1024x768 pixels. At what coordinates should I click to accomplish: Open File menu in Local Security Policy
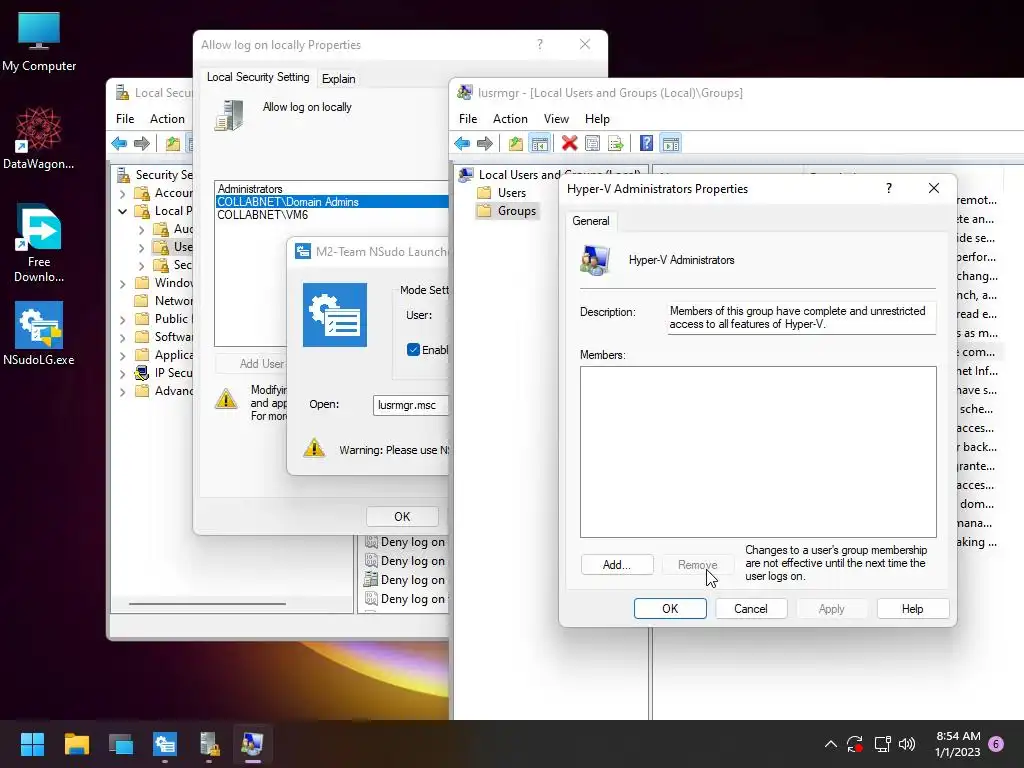click(x=125, y=118)
